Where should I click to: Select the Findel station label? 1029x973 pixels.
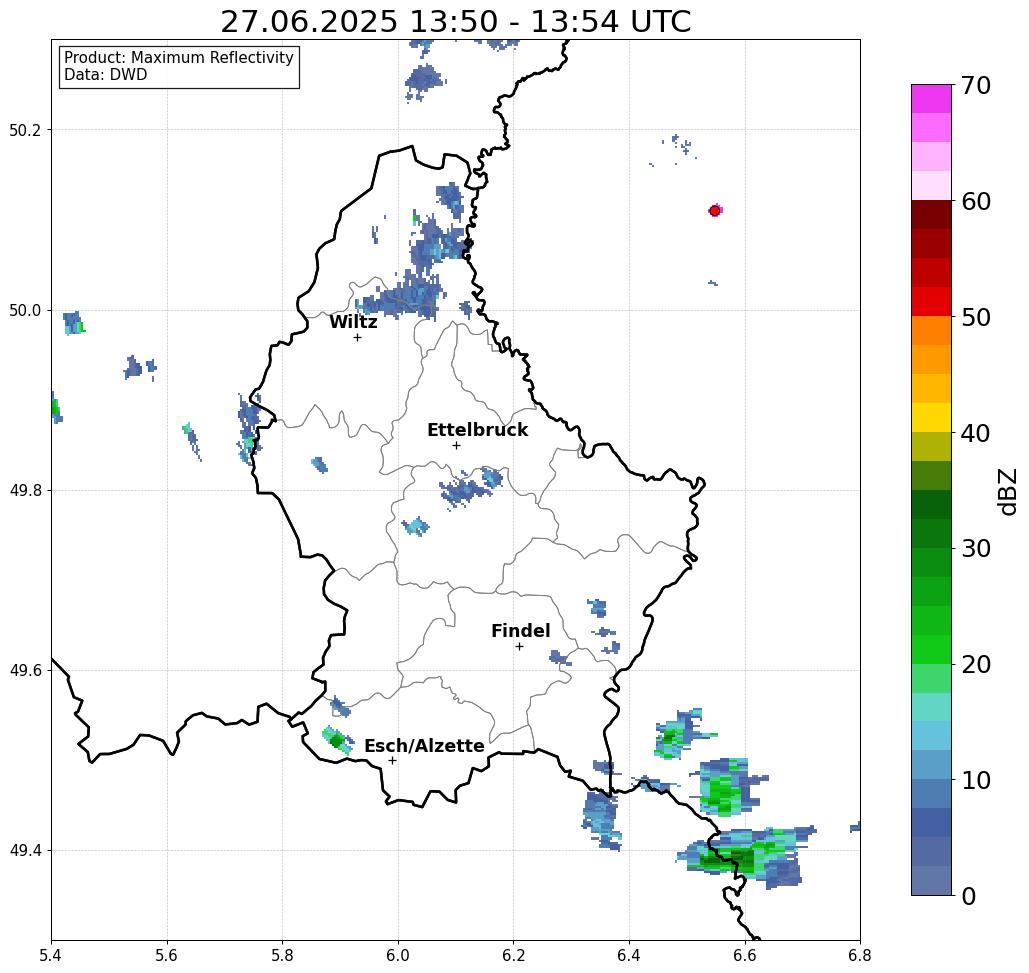click(520, 631)
